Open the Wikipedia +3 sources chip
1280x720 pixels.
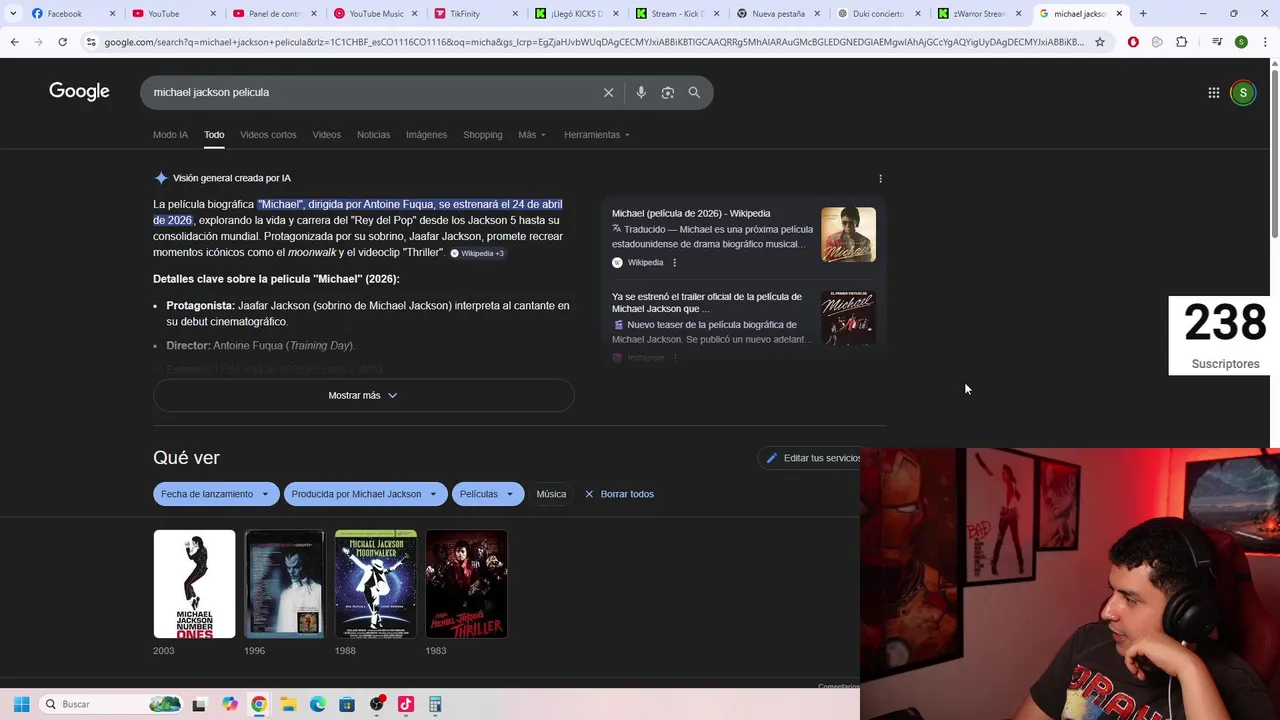point(477,253)
